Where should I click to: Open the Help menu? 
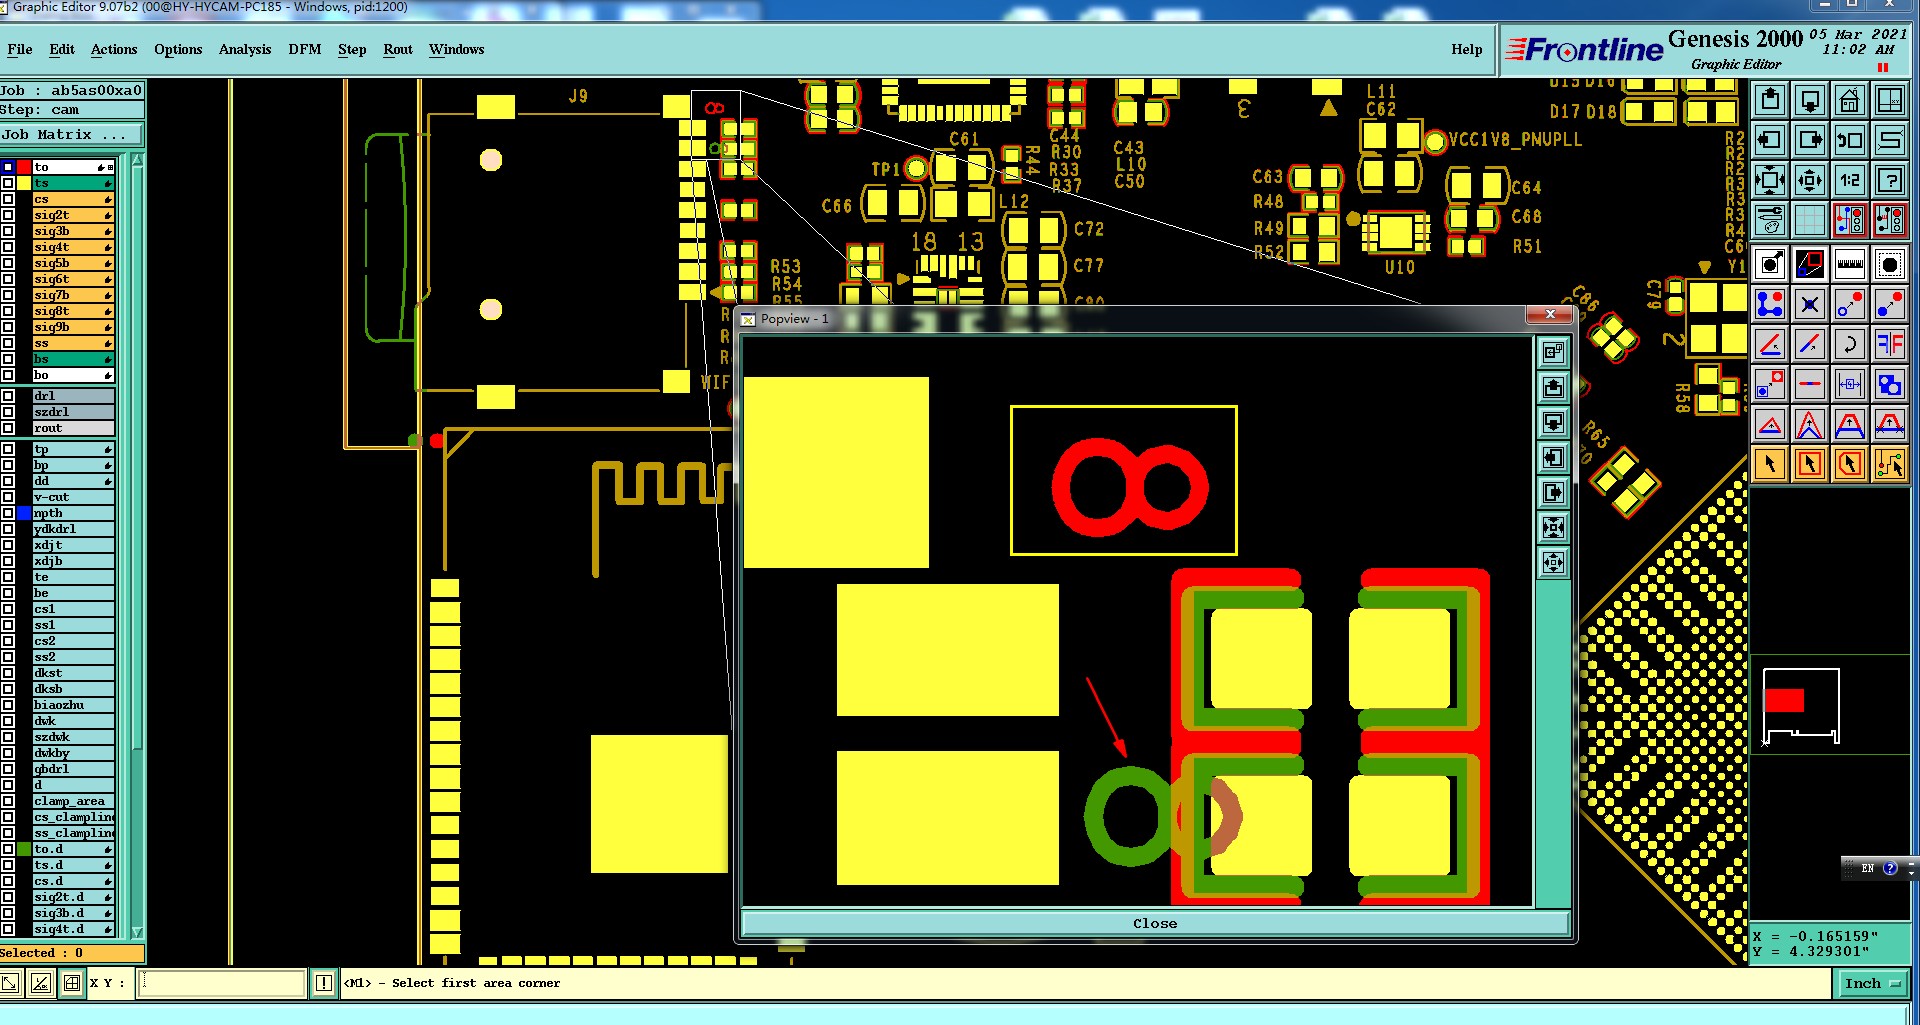[1467, 49]
